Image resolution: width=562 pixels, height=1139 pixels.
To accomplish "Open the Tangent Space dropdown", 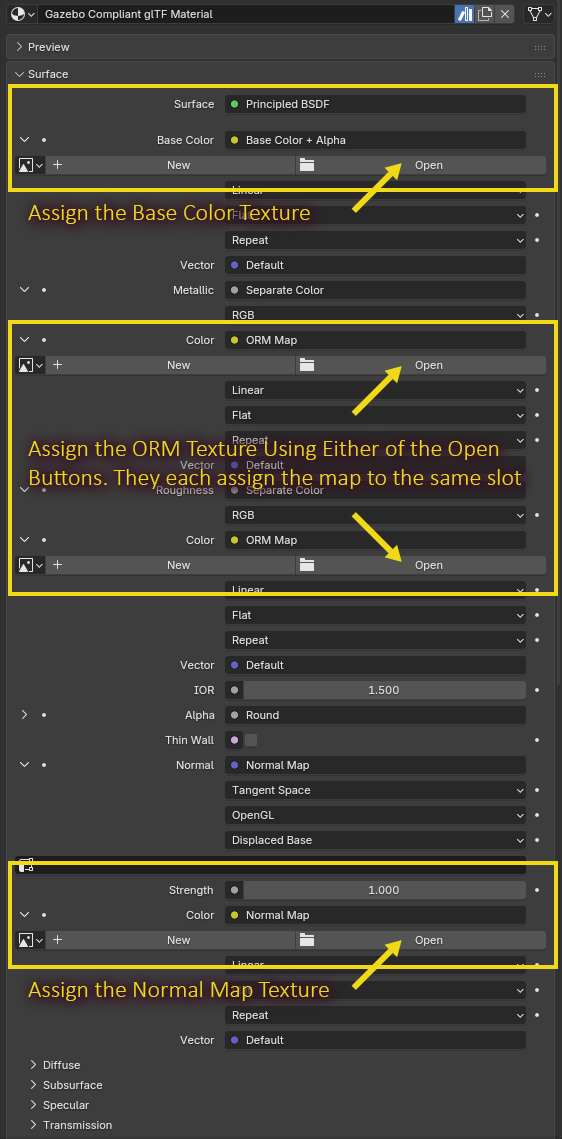I will [375, 790].
